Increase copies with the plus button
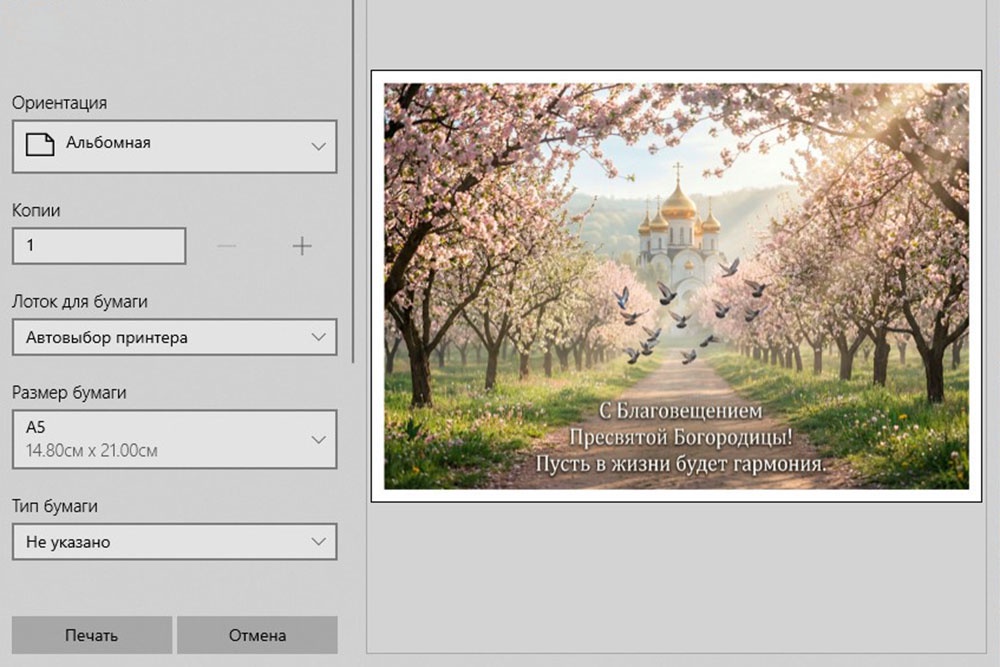This screenshot has width=1000, height=667. [x=302, y=246]
